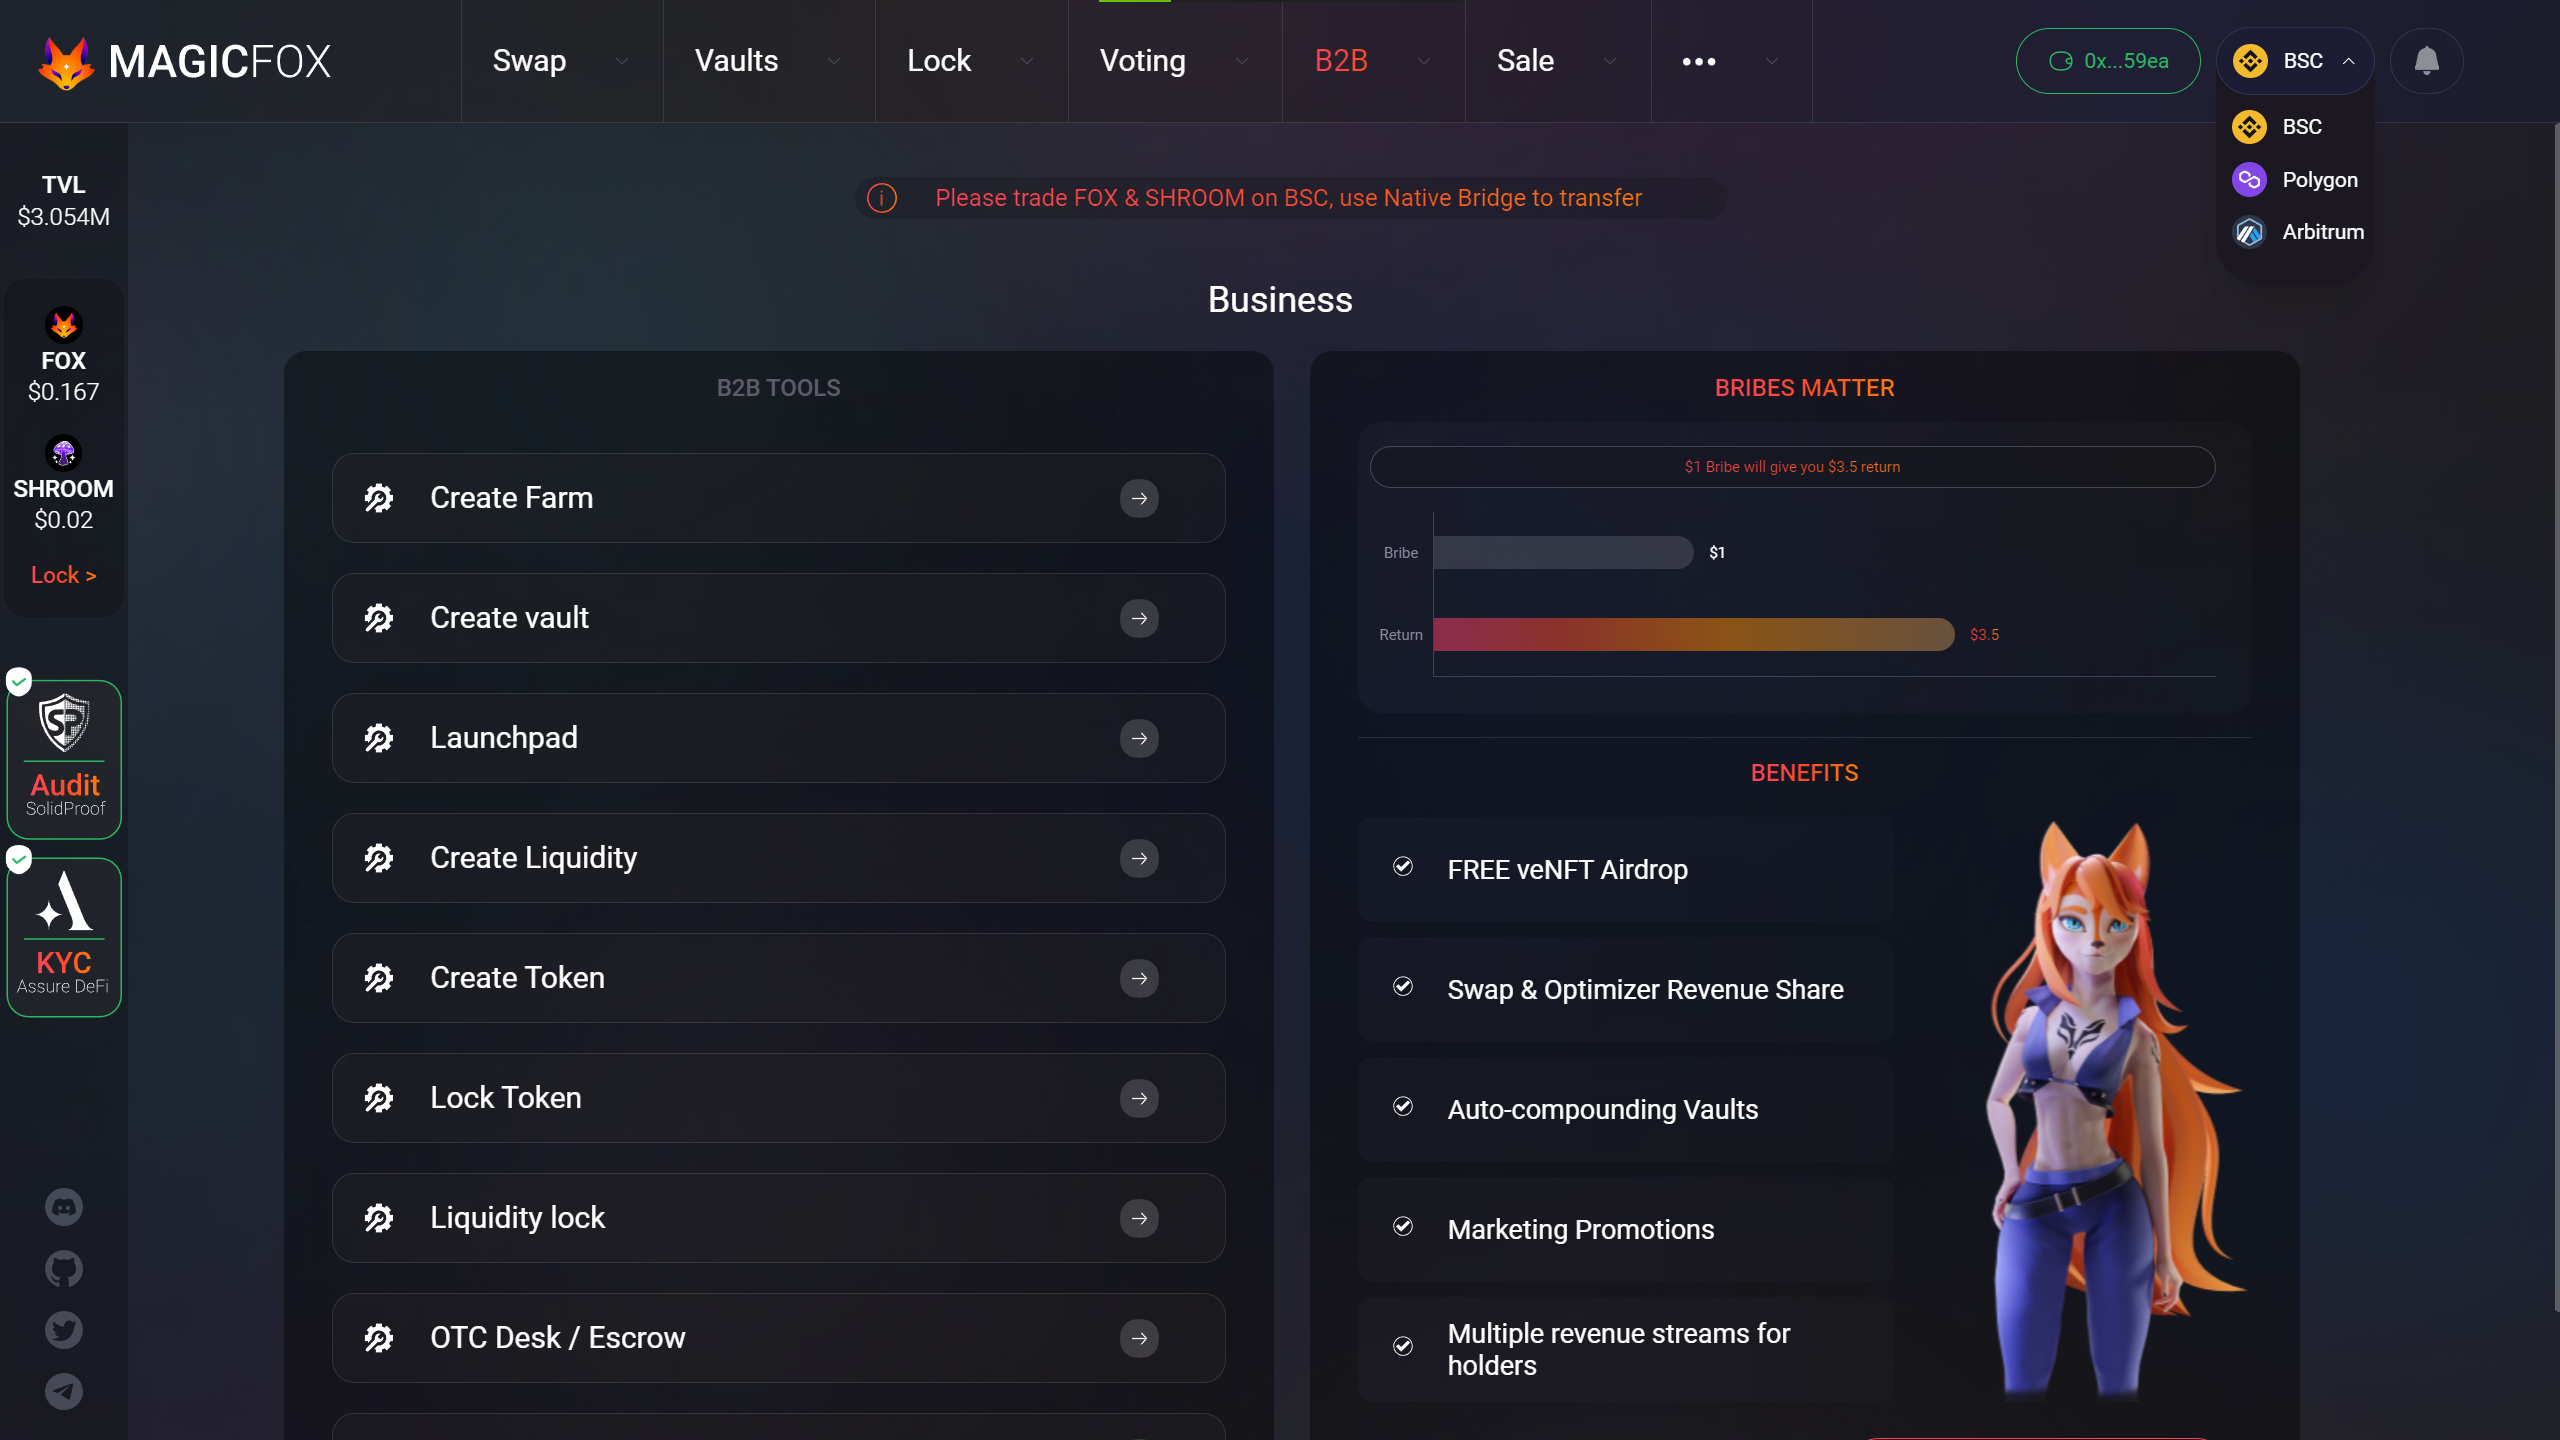Viewport: 2560px width, 1440px height.
Task: Click the Create Farm arrow icon
Action: [1139, 498]
